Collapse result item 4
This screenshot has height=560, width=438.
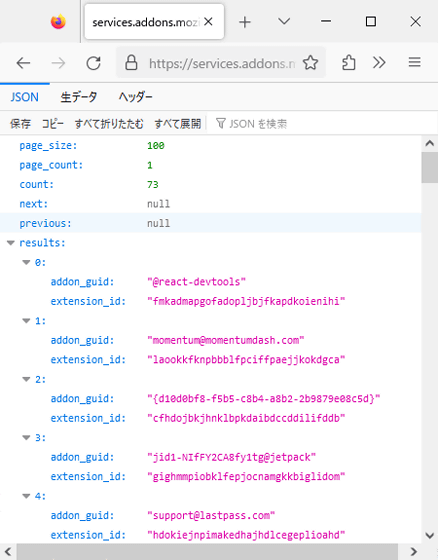pos(26,496)
